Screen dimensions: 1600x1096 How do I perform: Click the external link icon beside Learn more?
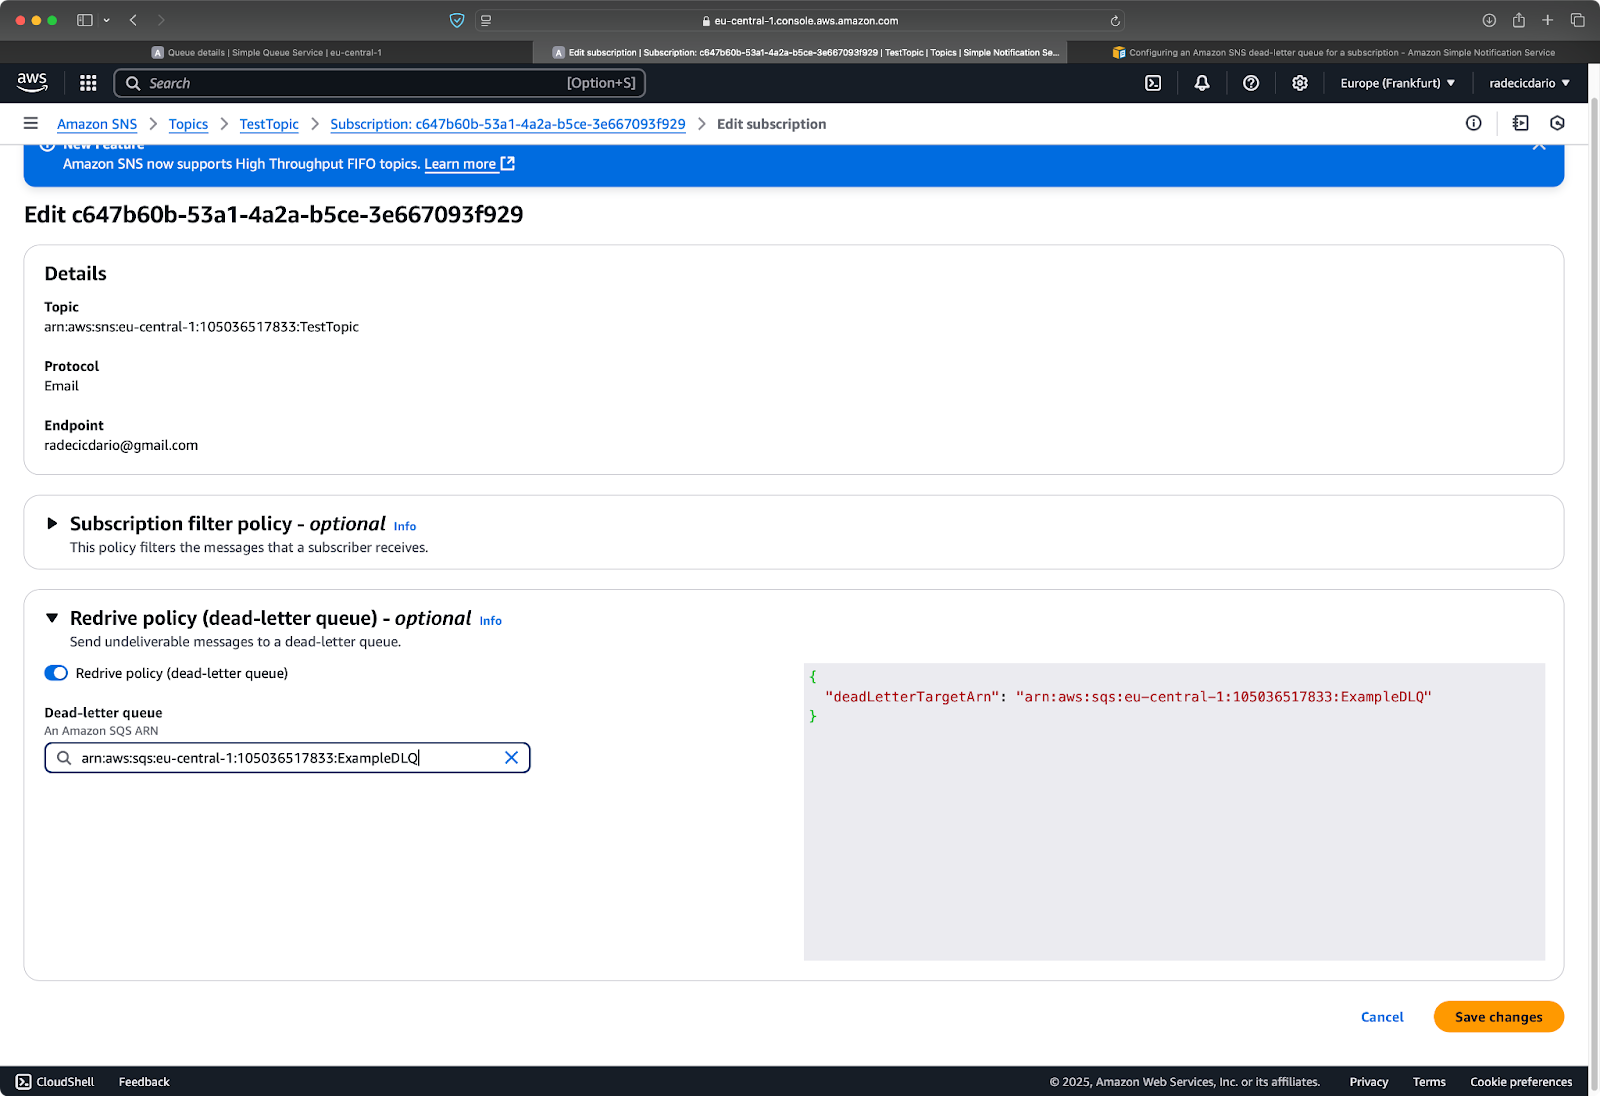[508, 163]
